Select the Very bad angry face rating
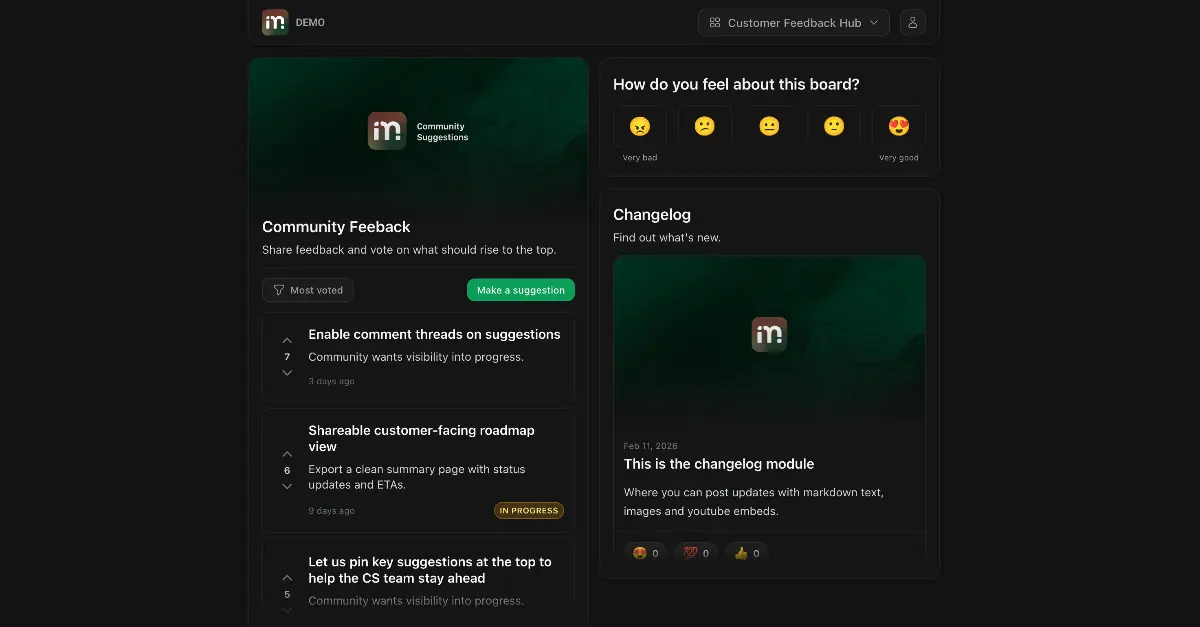 tap(640, 125)
